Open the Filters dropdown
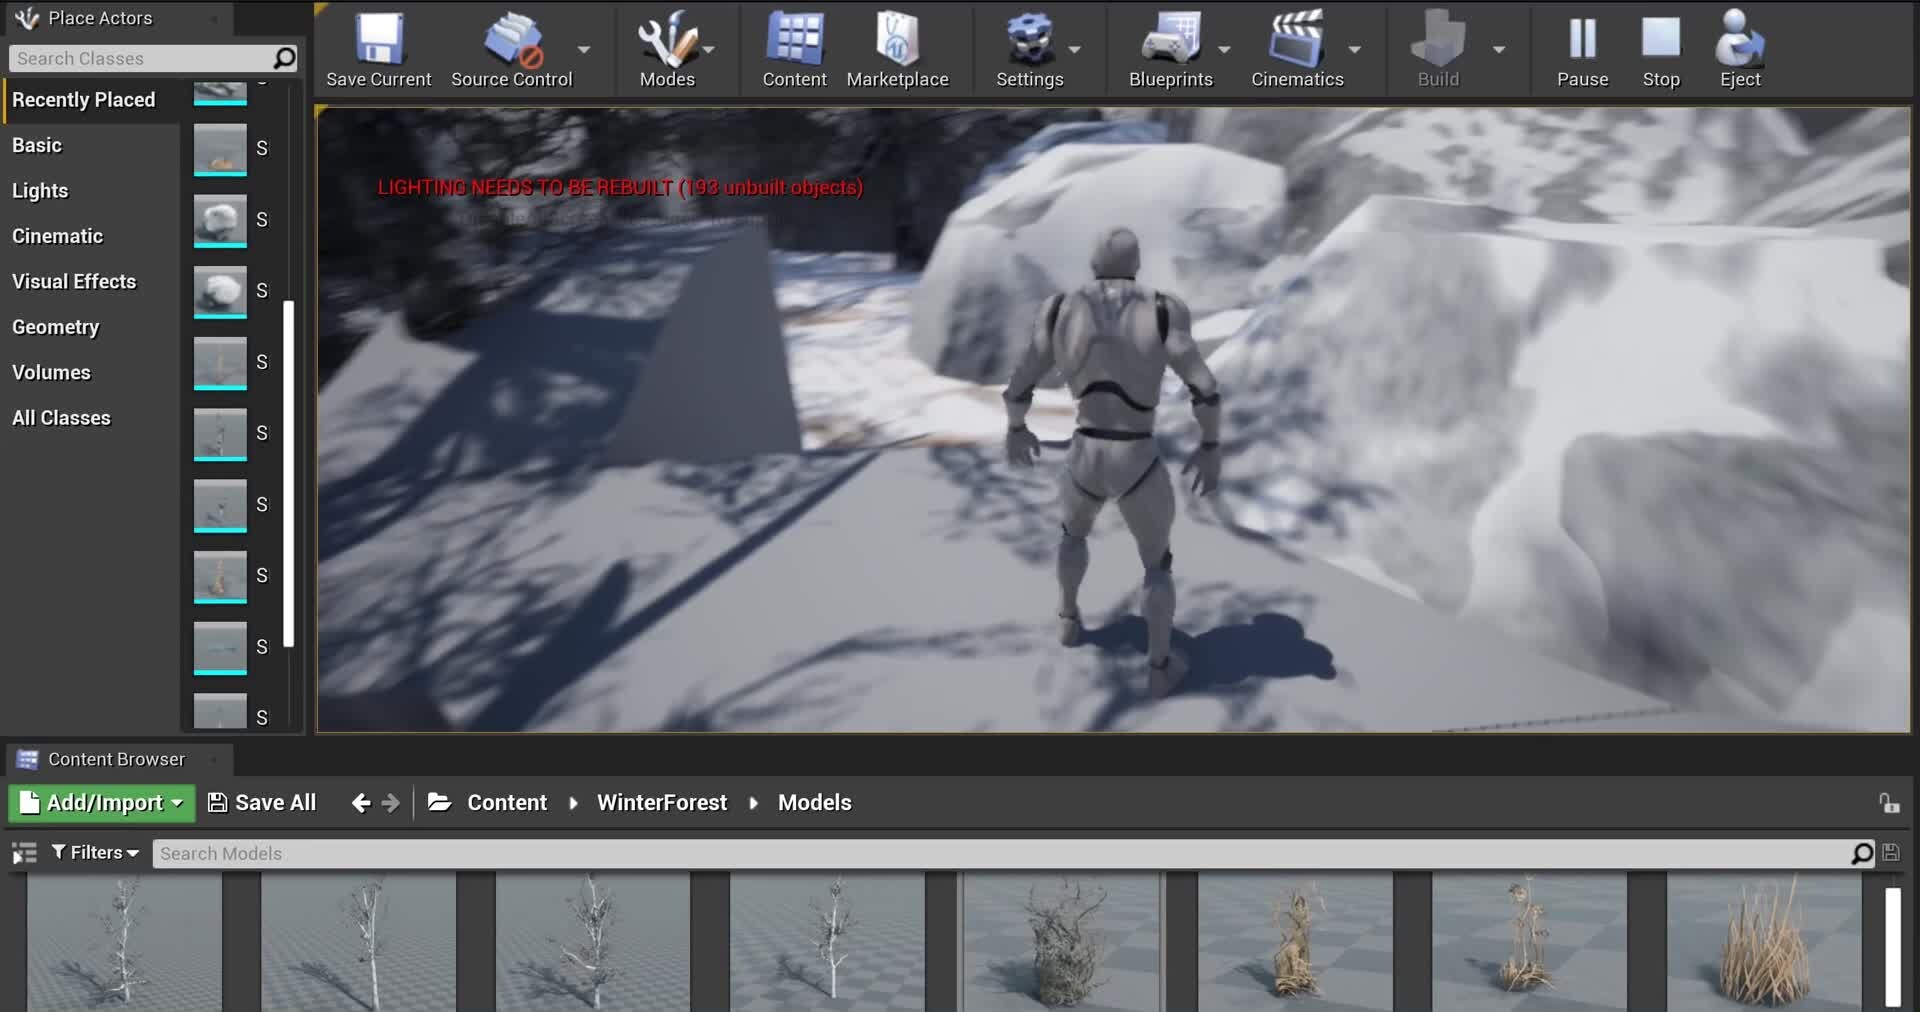Image resolution: width=1920 pixels, height=1012 pixels. 95,852
